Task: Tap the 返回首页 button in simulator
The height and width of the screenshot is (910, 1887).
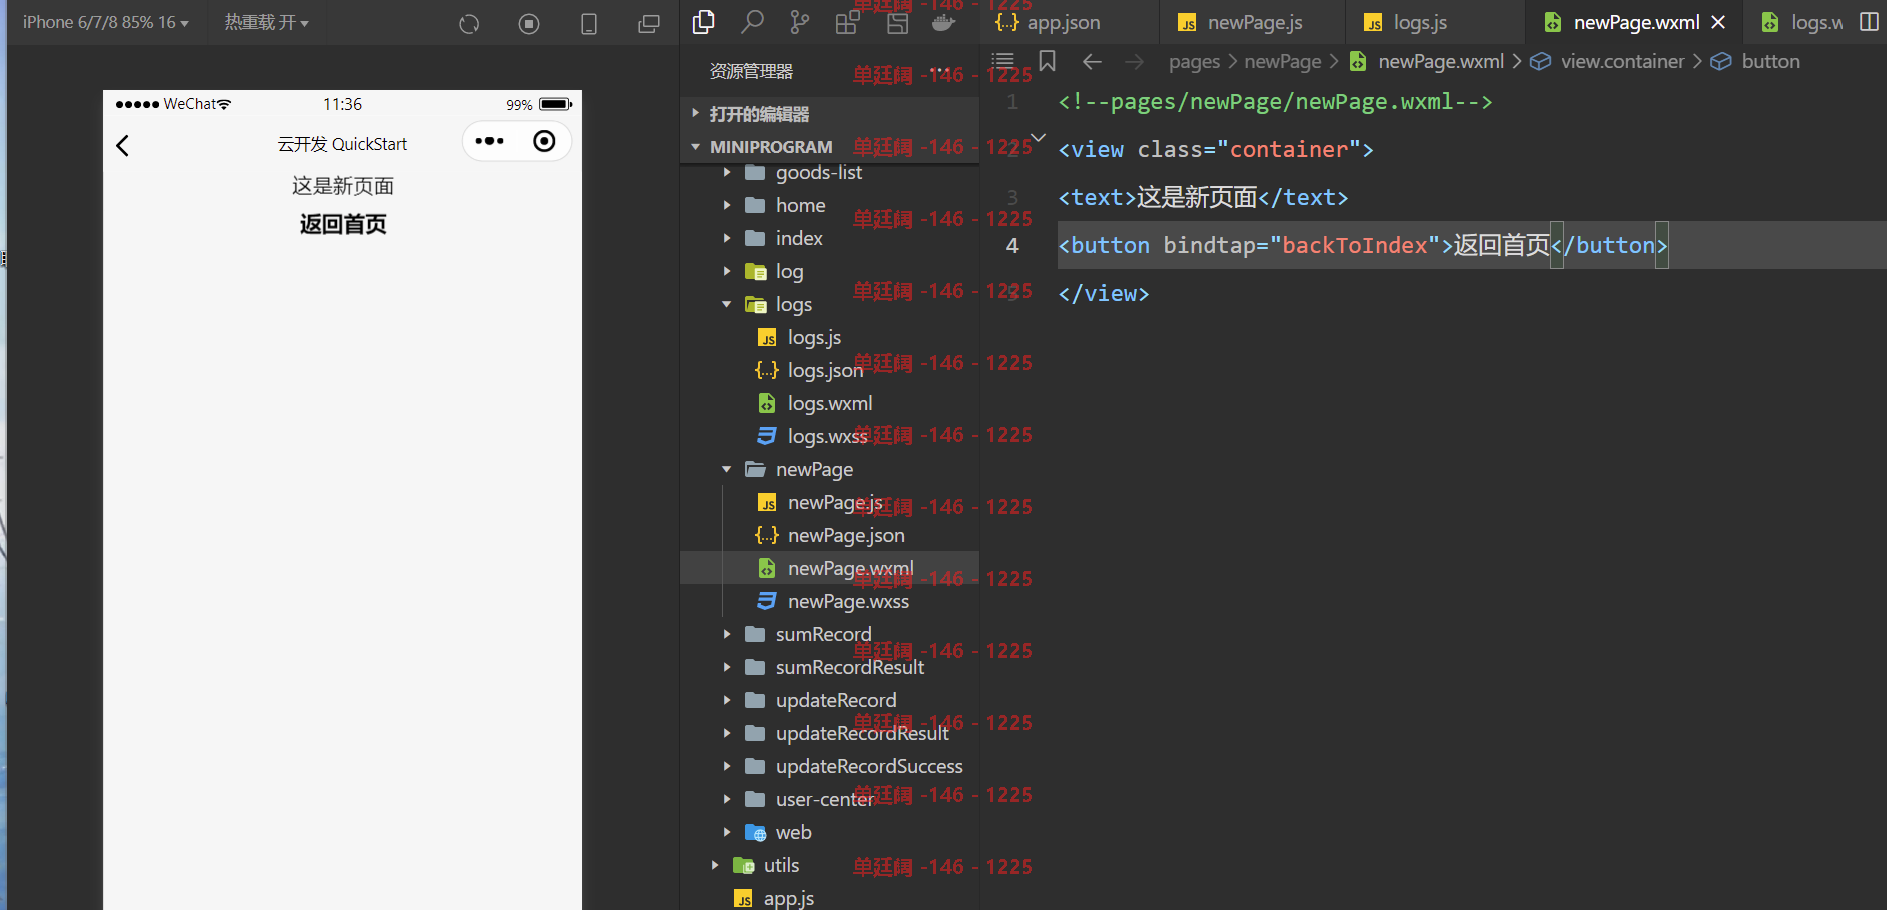Action: [342, 224]
